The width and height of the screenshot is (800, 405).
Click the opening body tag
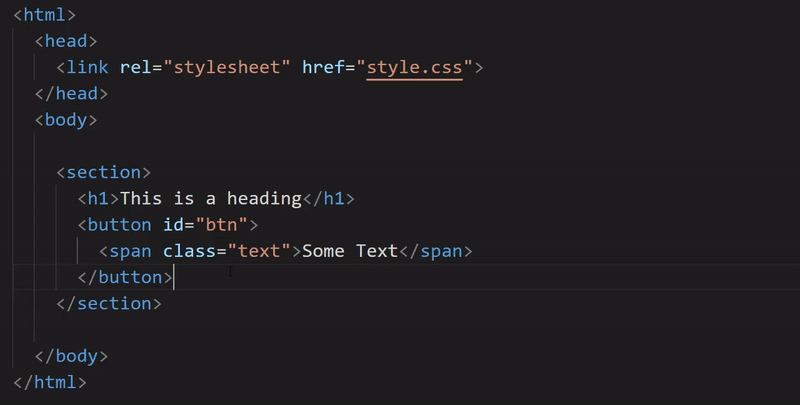pos(66,120)
